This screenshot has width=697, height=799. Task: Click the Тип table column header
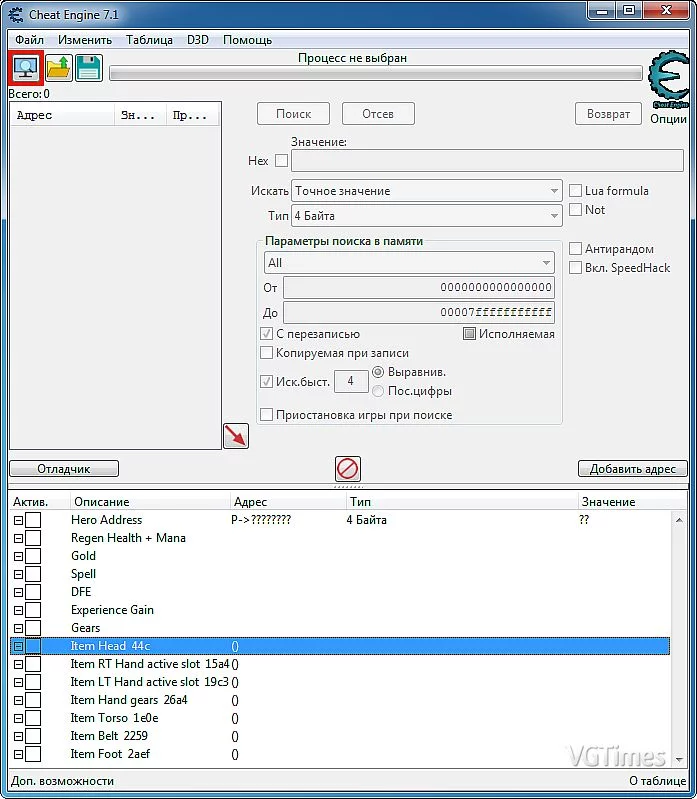click(462, 501)
